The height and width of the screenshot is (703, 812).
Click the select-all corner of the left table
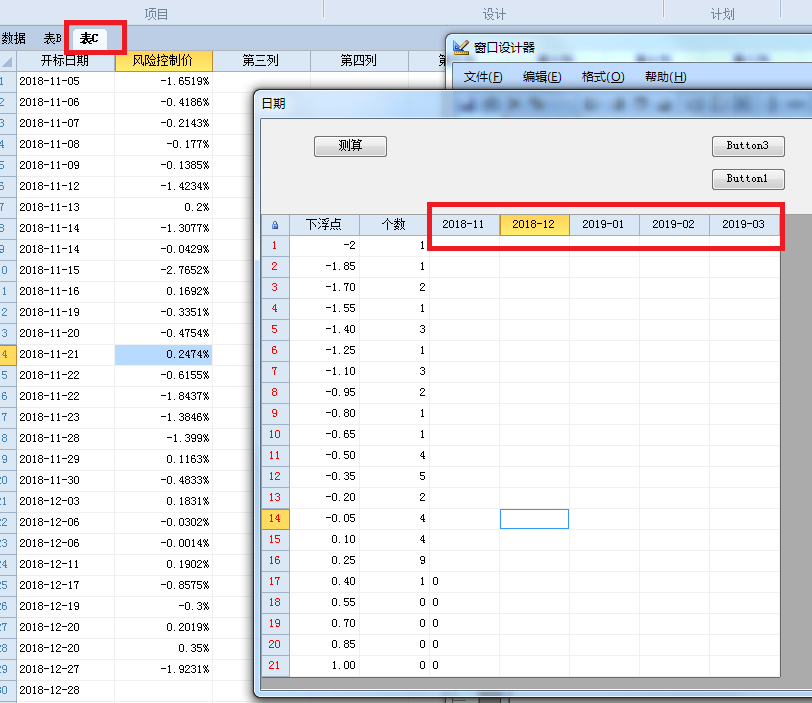pos(8,61)
